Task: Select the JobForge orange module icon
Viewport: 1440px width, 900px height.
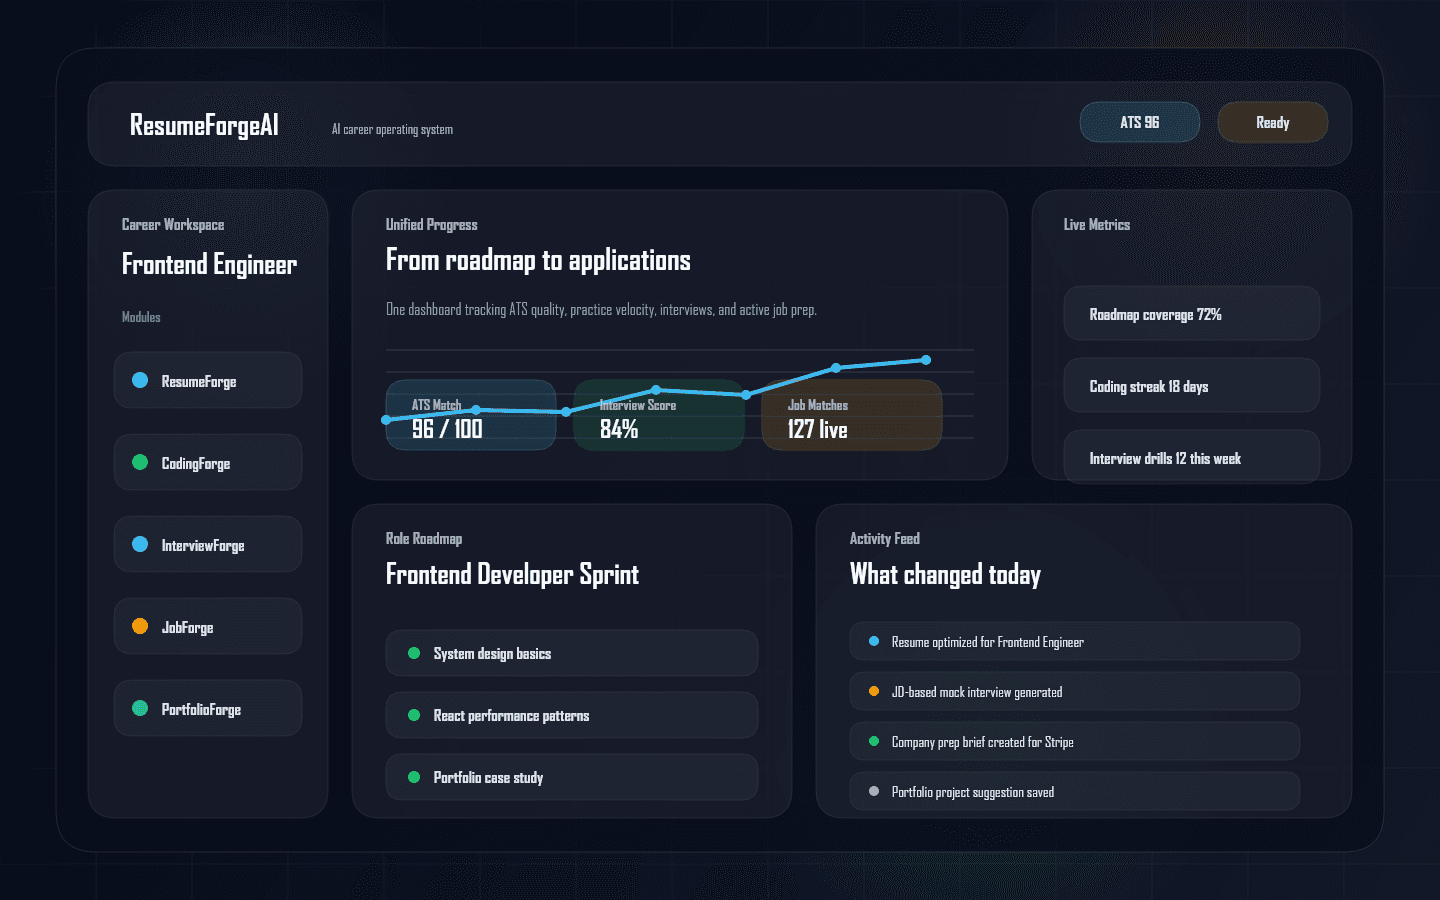Action: (140, 626)
